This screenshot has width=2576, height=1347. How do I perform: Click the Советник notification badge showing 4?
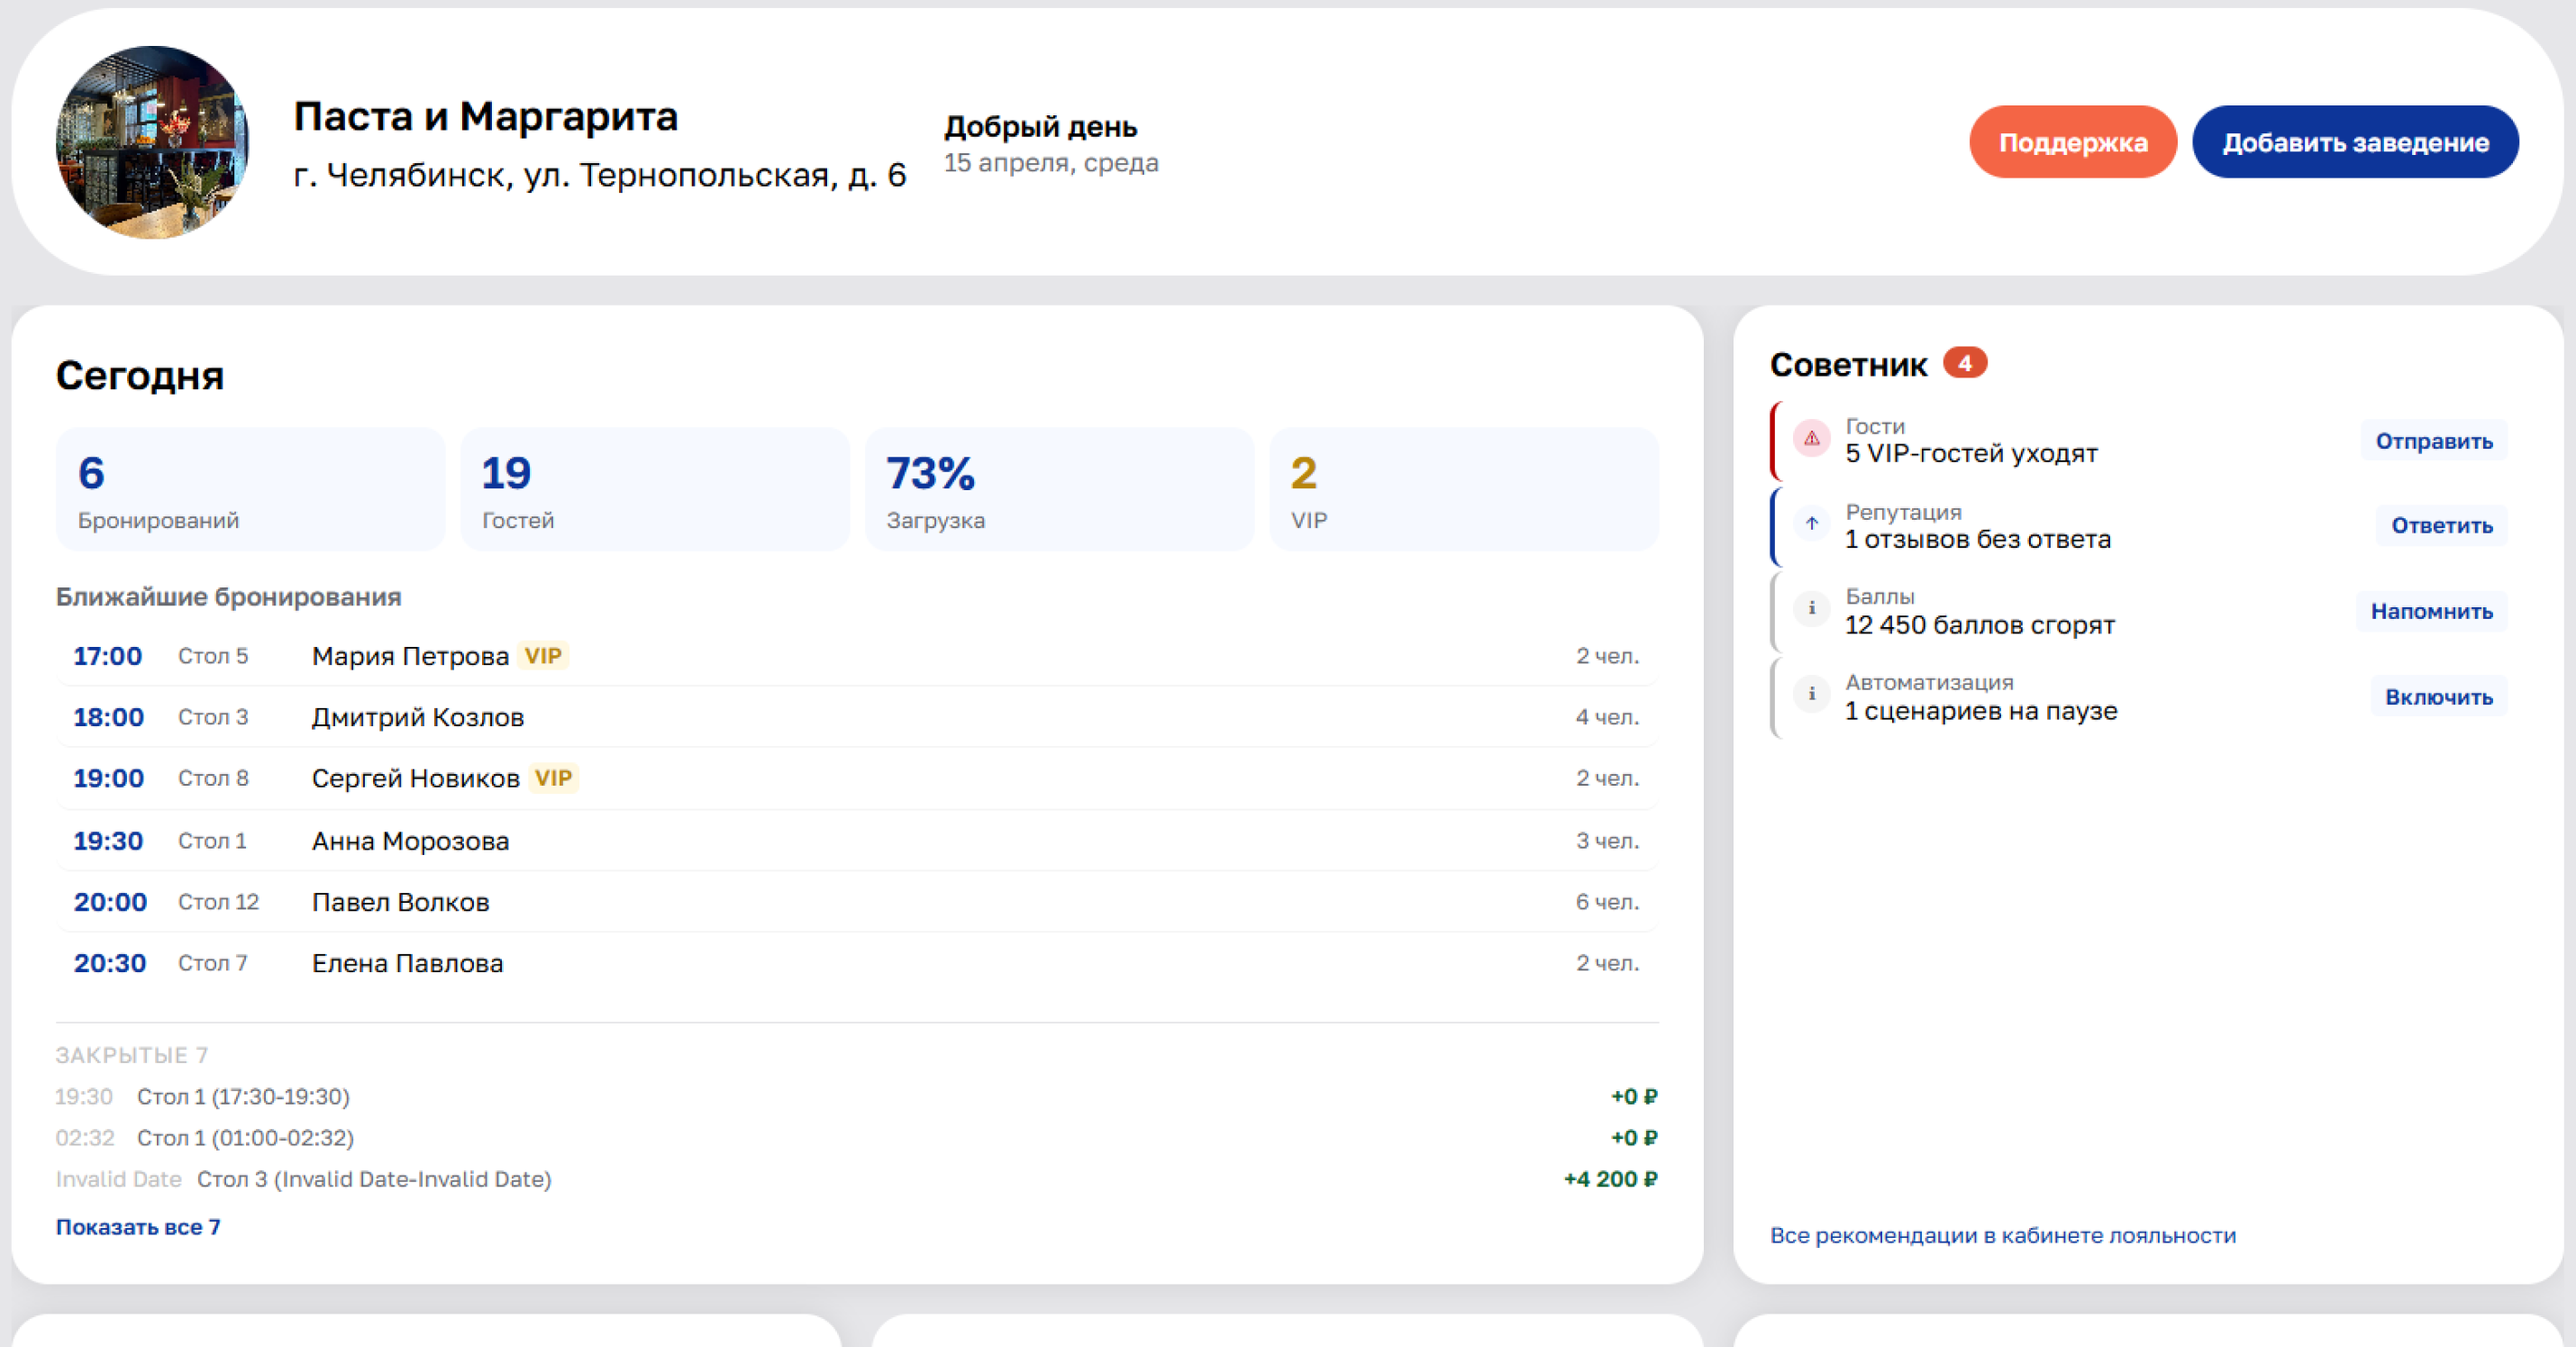pyautogui.click(x=1964, y=363)
